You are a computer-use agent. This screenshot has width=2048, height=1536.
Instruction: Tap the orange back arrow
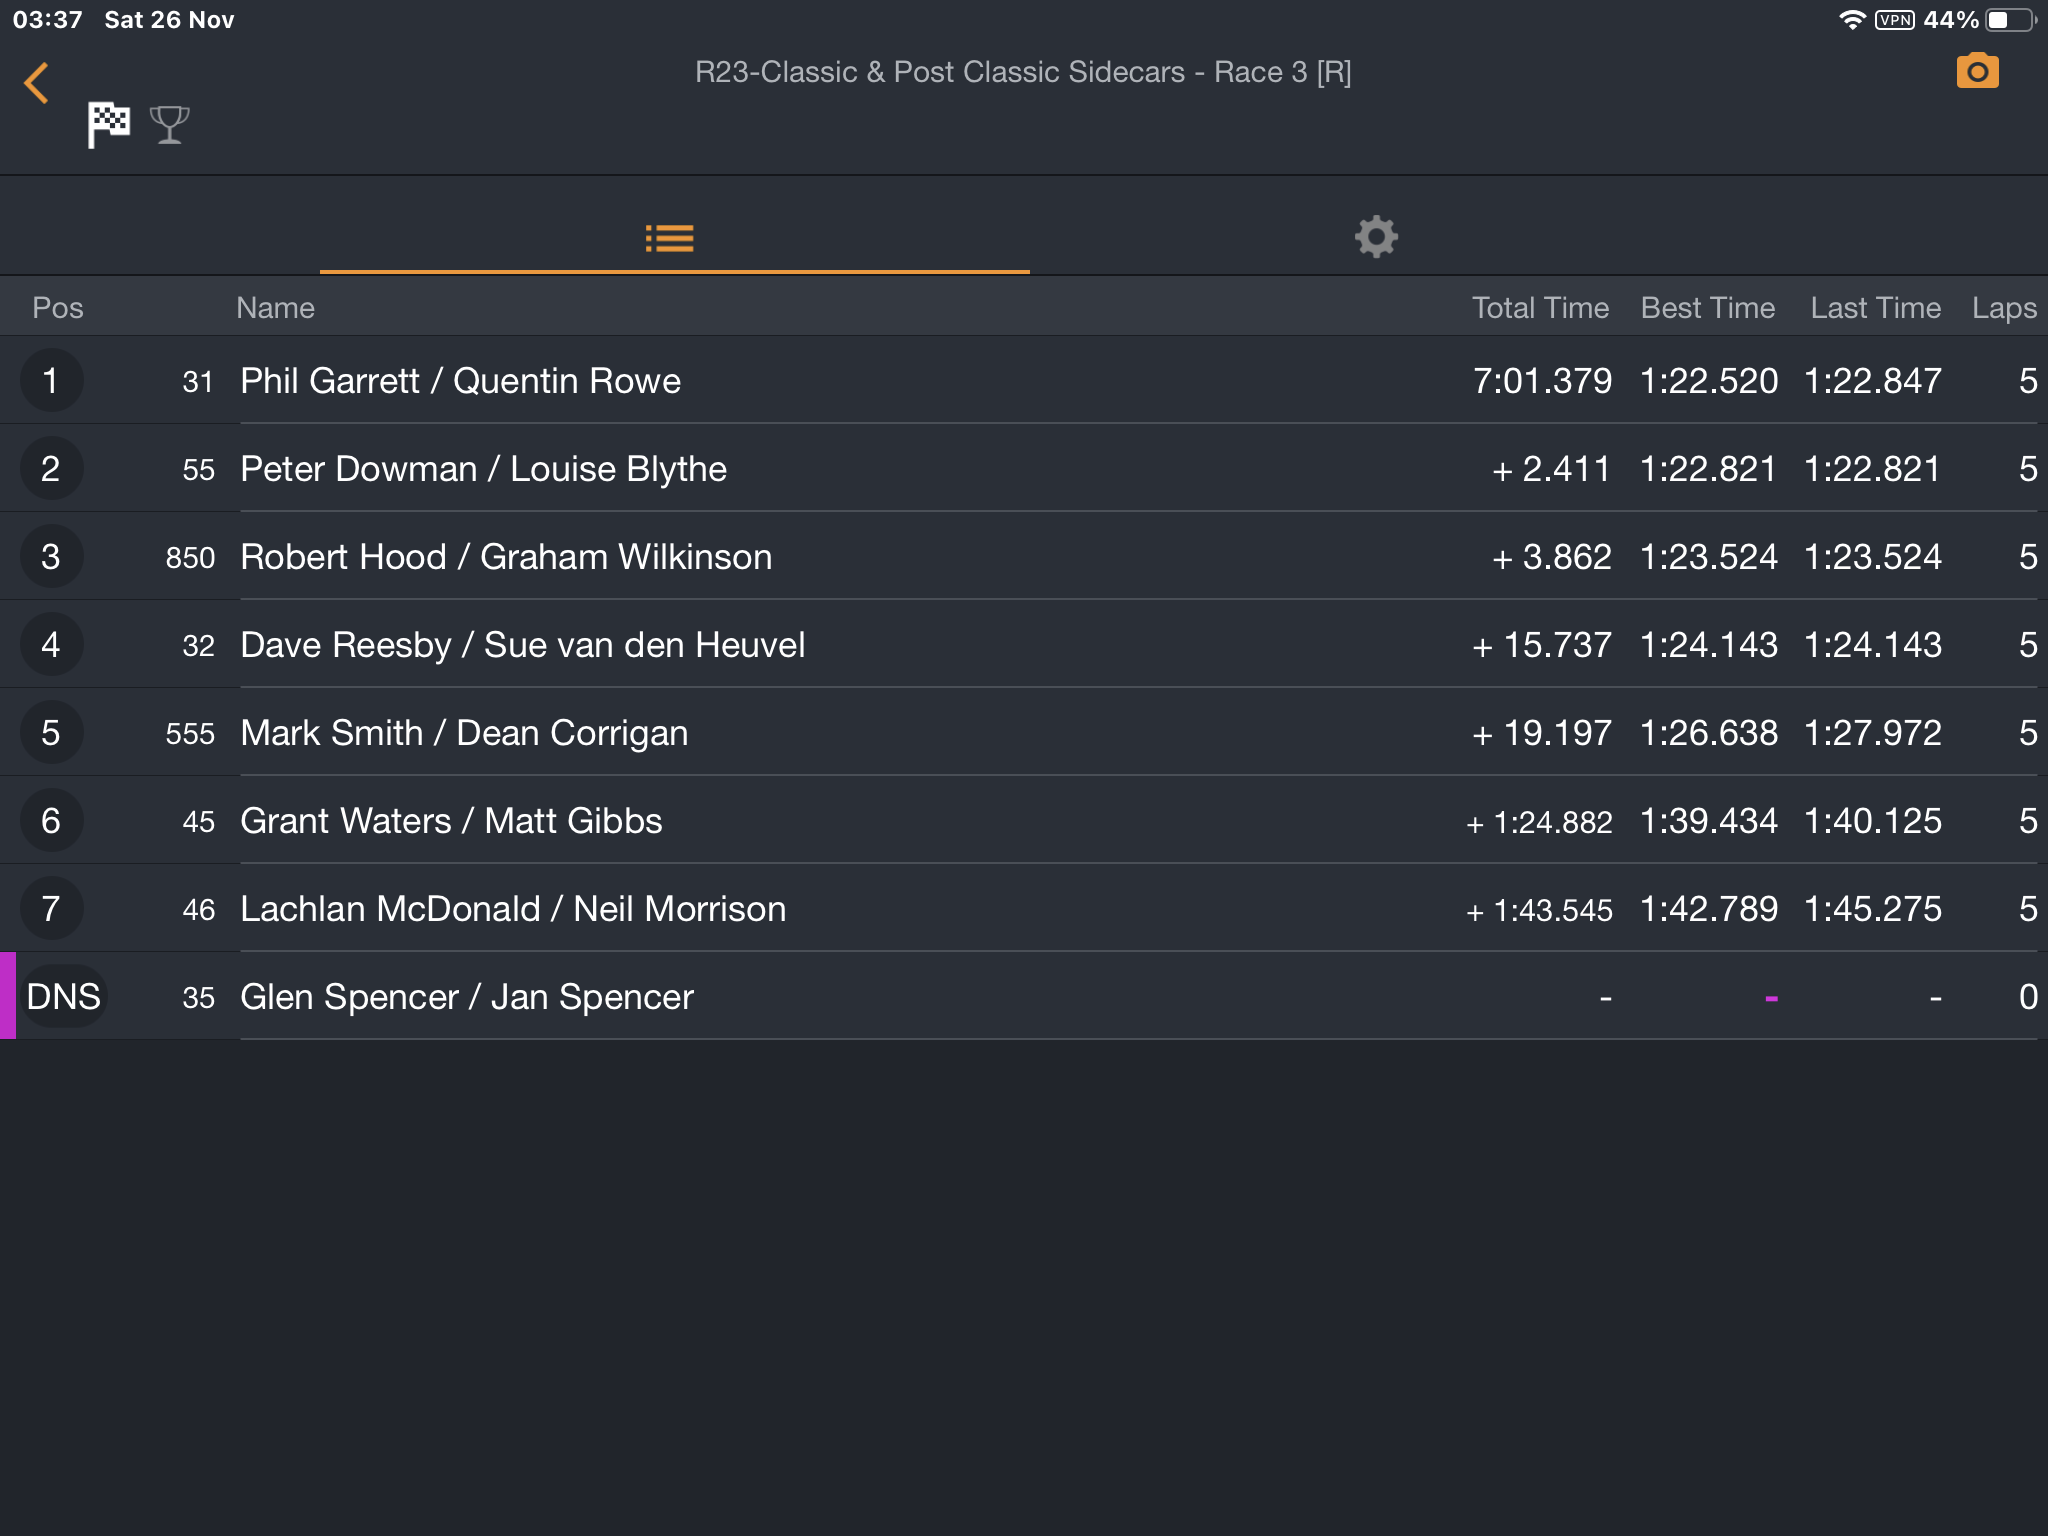click(x=37, y=83)
